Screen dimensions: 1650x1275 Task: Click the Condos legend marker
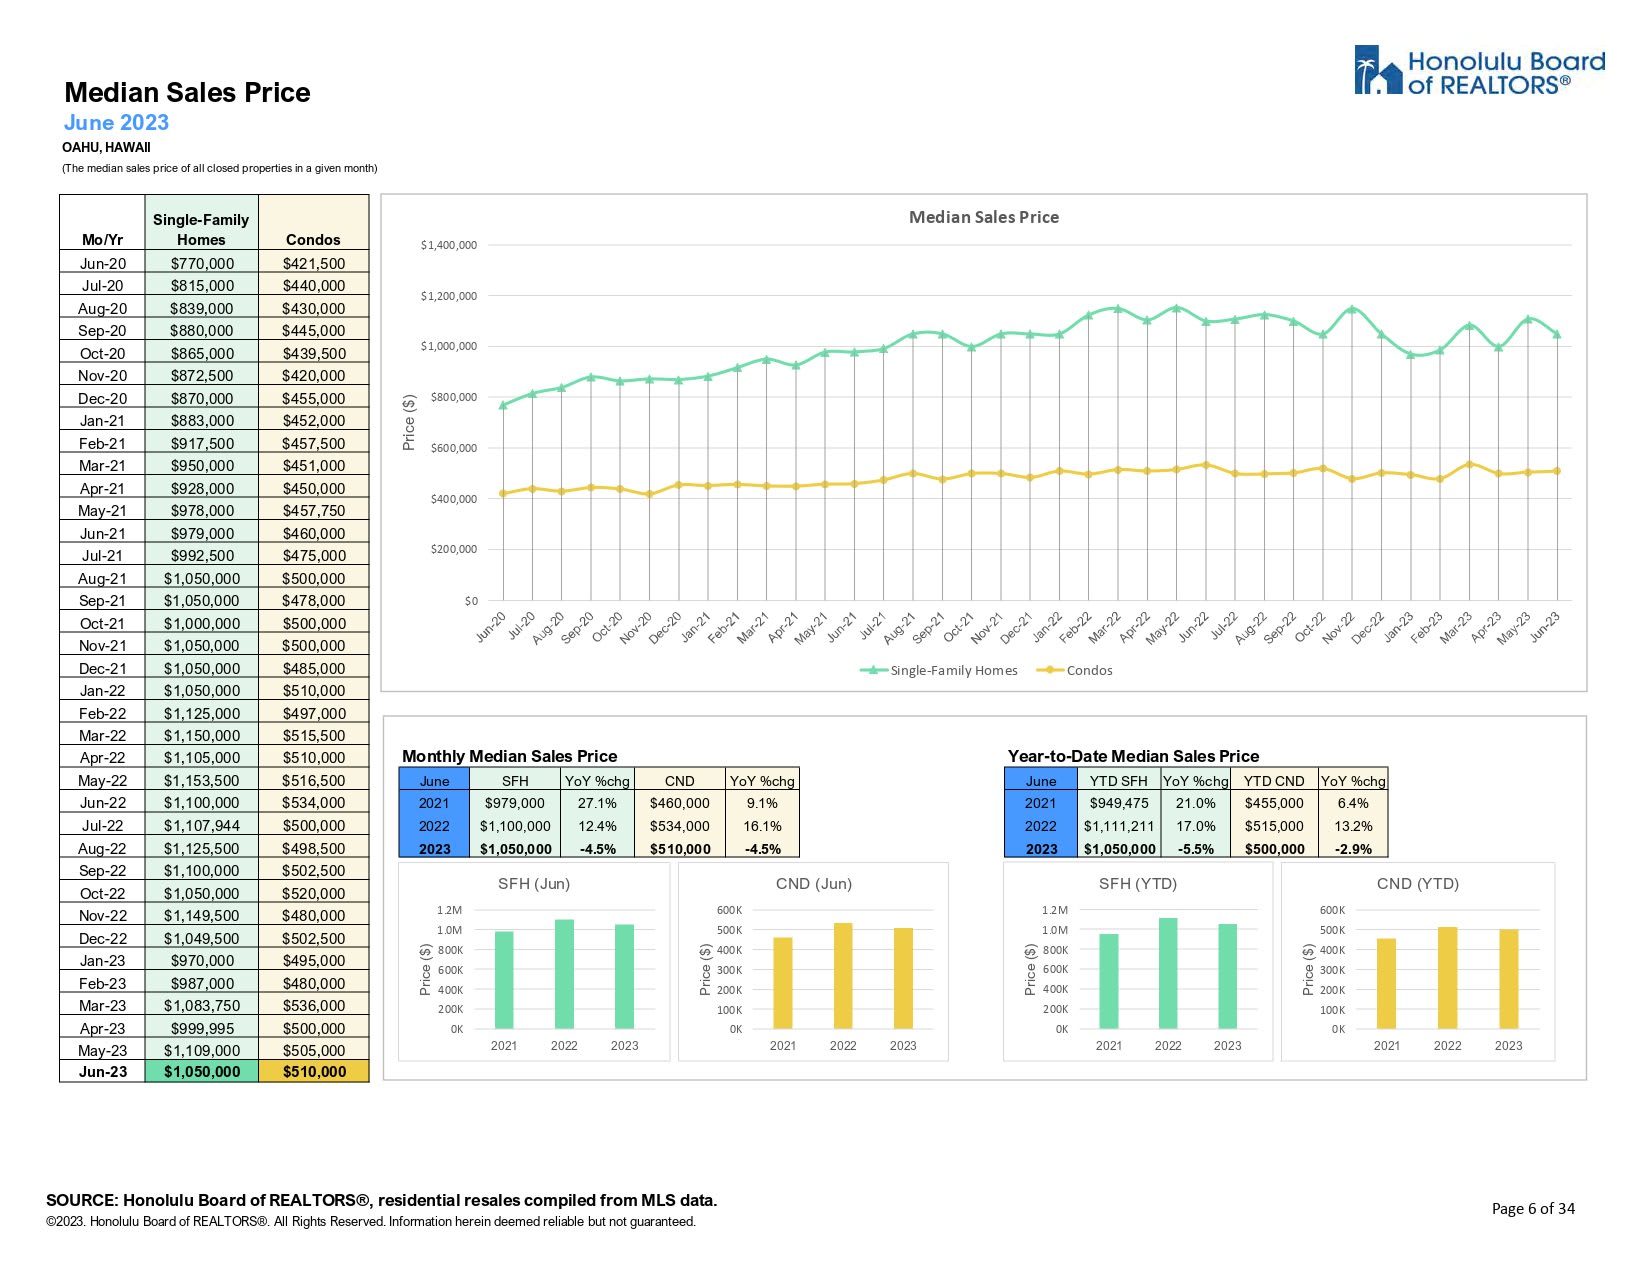1050,670
